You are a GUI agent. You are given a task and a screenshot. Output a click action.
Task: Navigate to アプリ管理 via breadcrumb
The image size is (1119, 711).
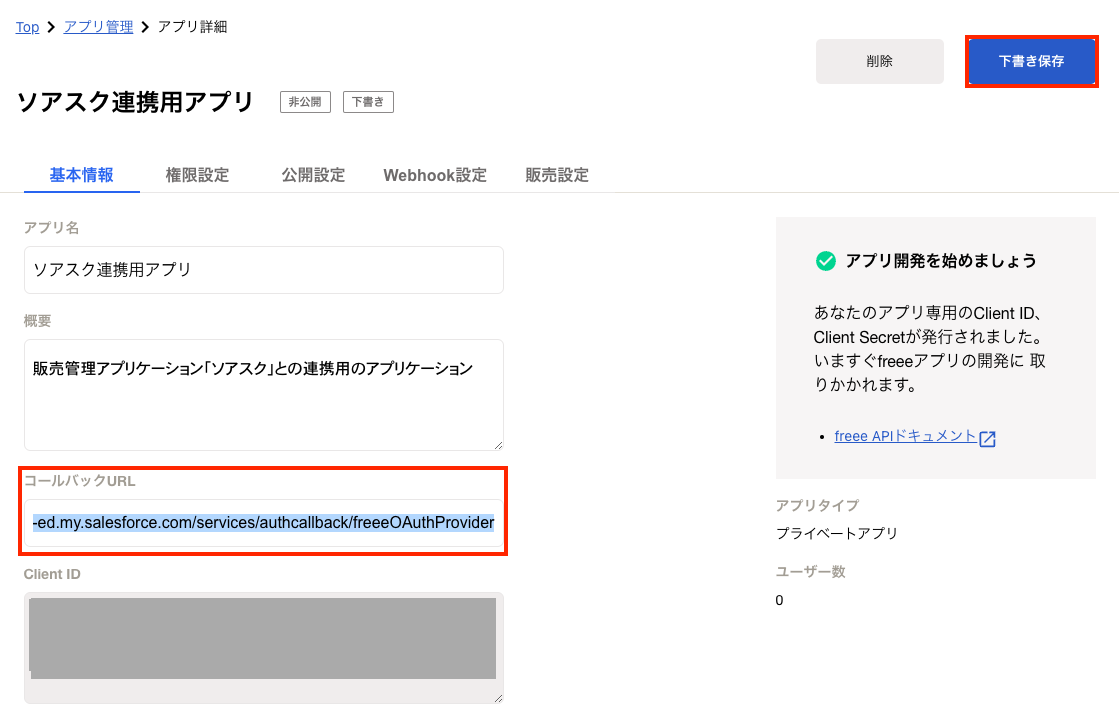click(x=98, y=27)
